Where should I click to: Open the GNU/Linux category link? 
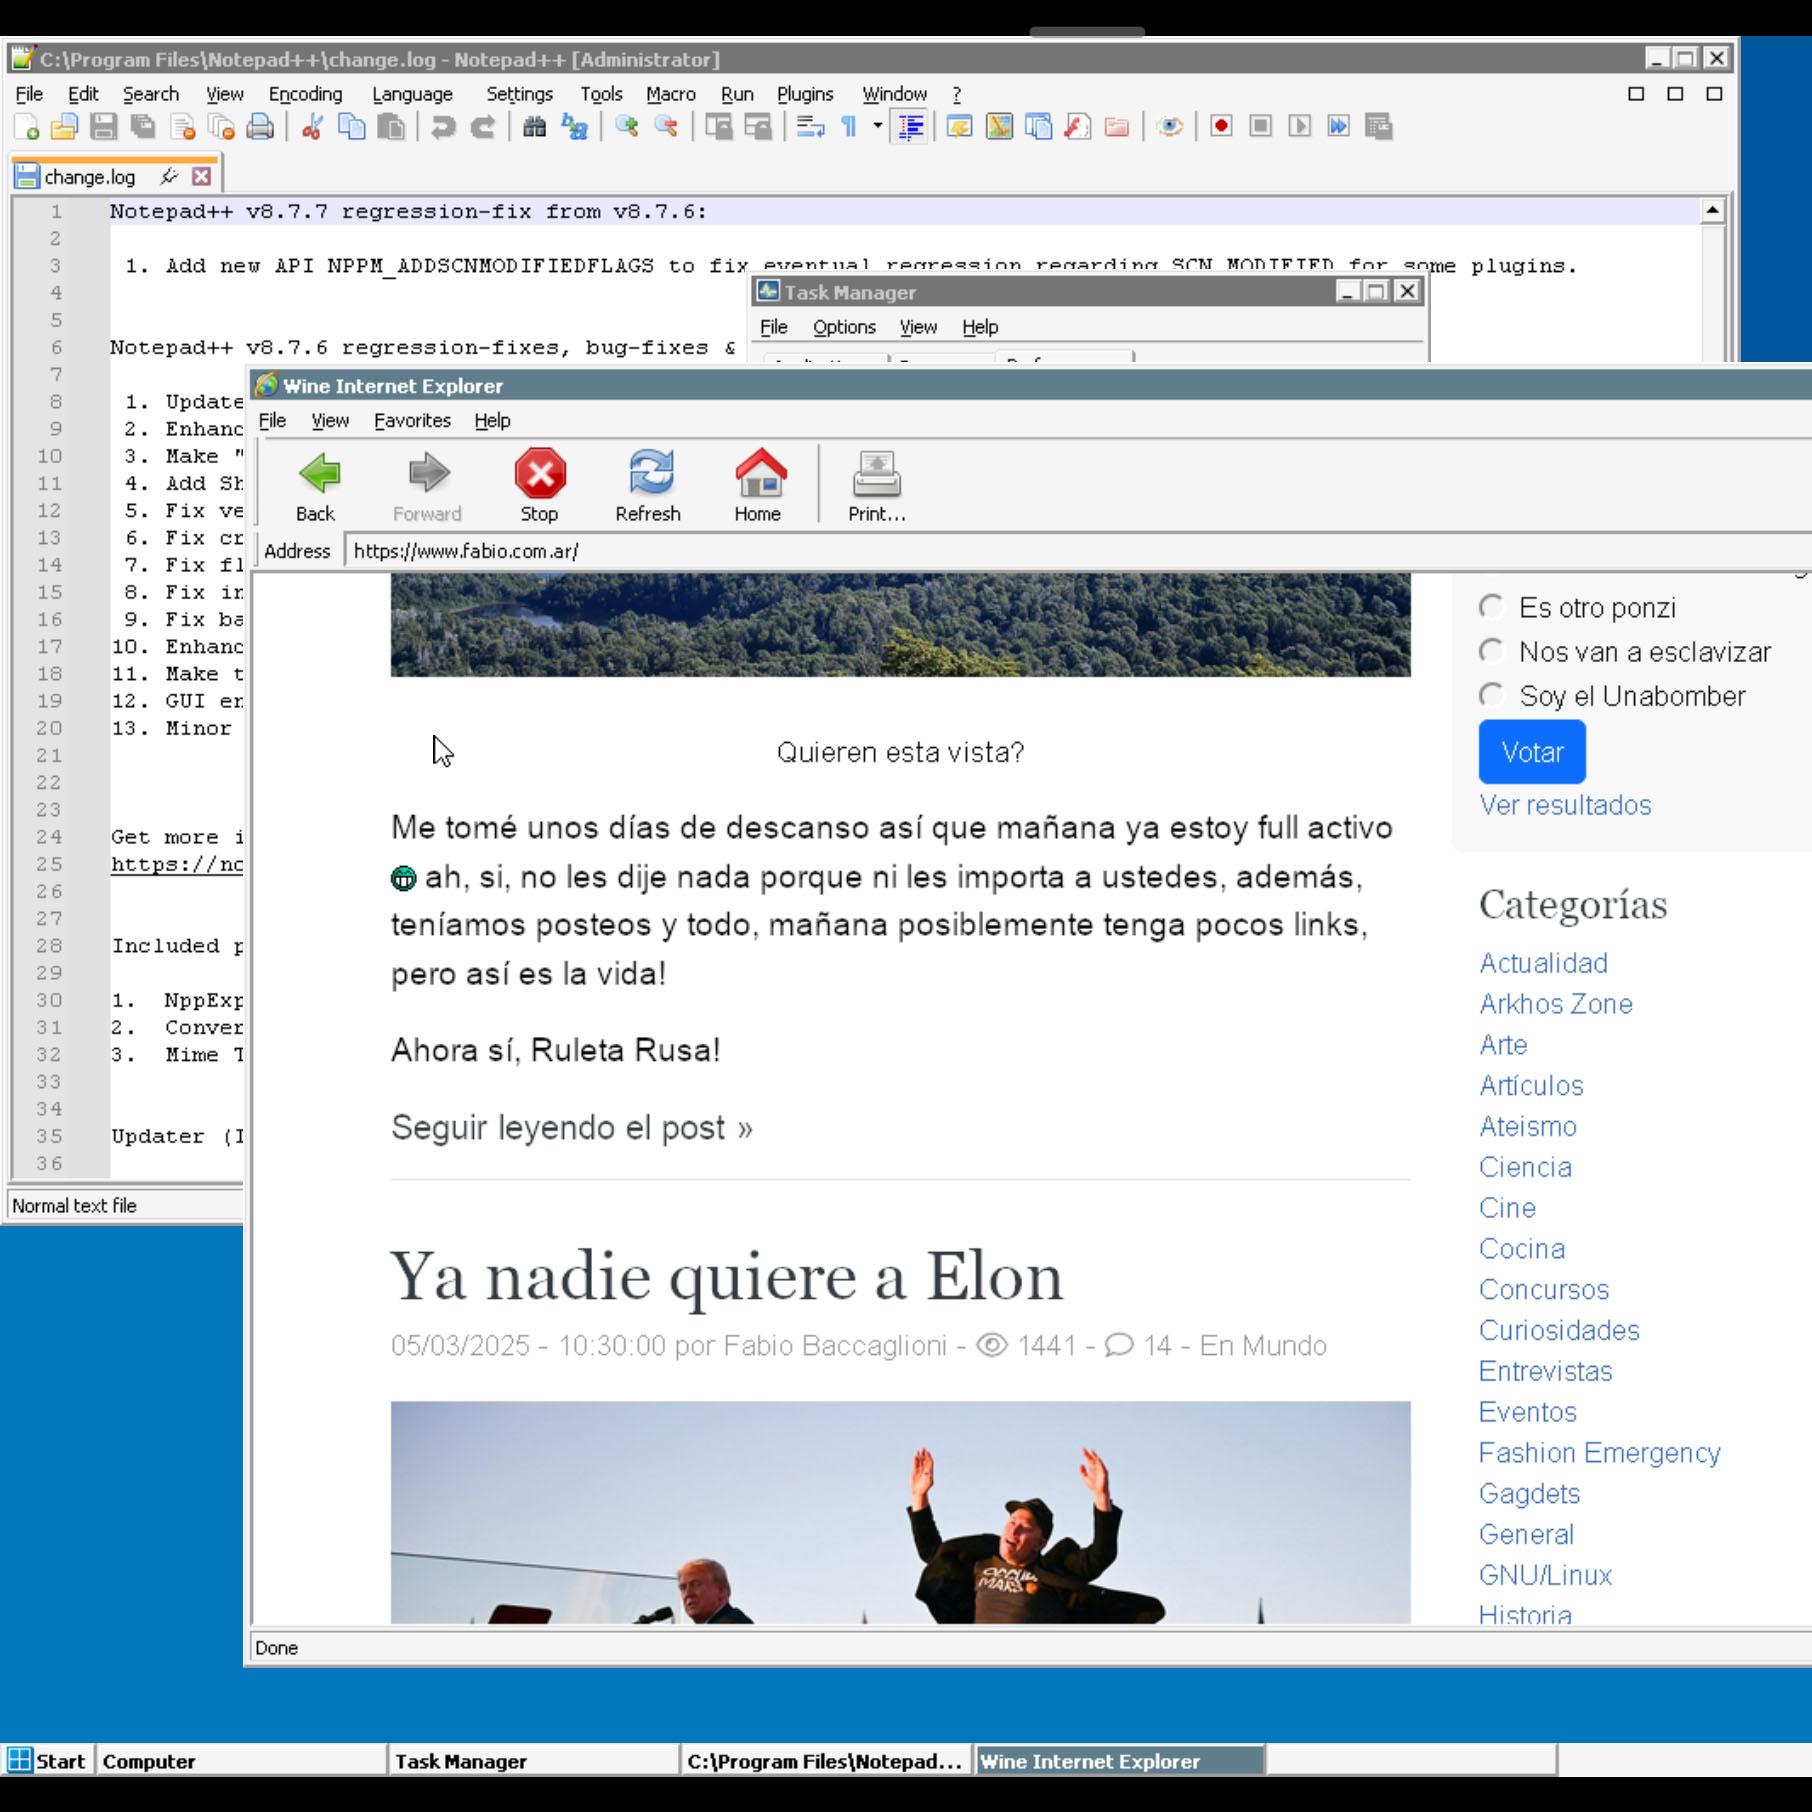click(x=1545, y=1575)
